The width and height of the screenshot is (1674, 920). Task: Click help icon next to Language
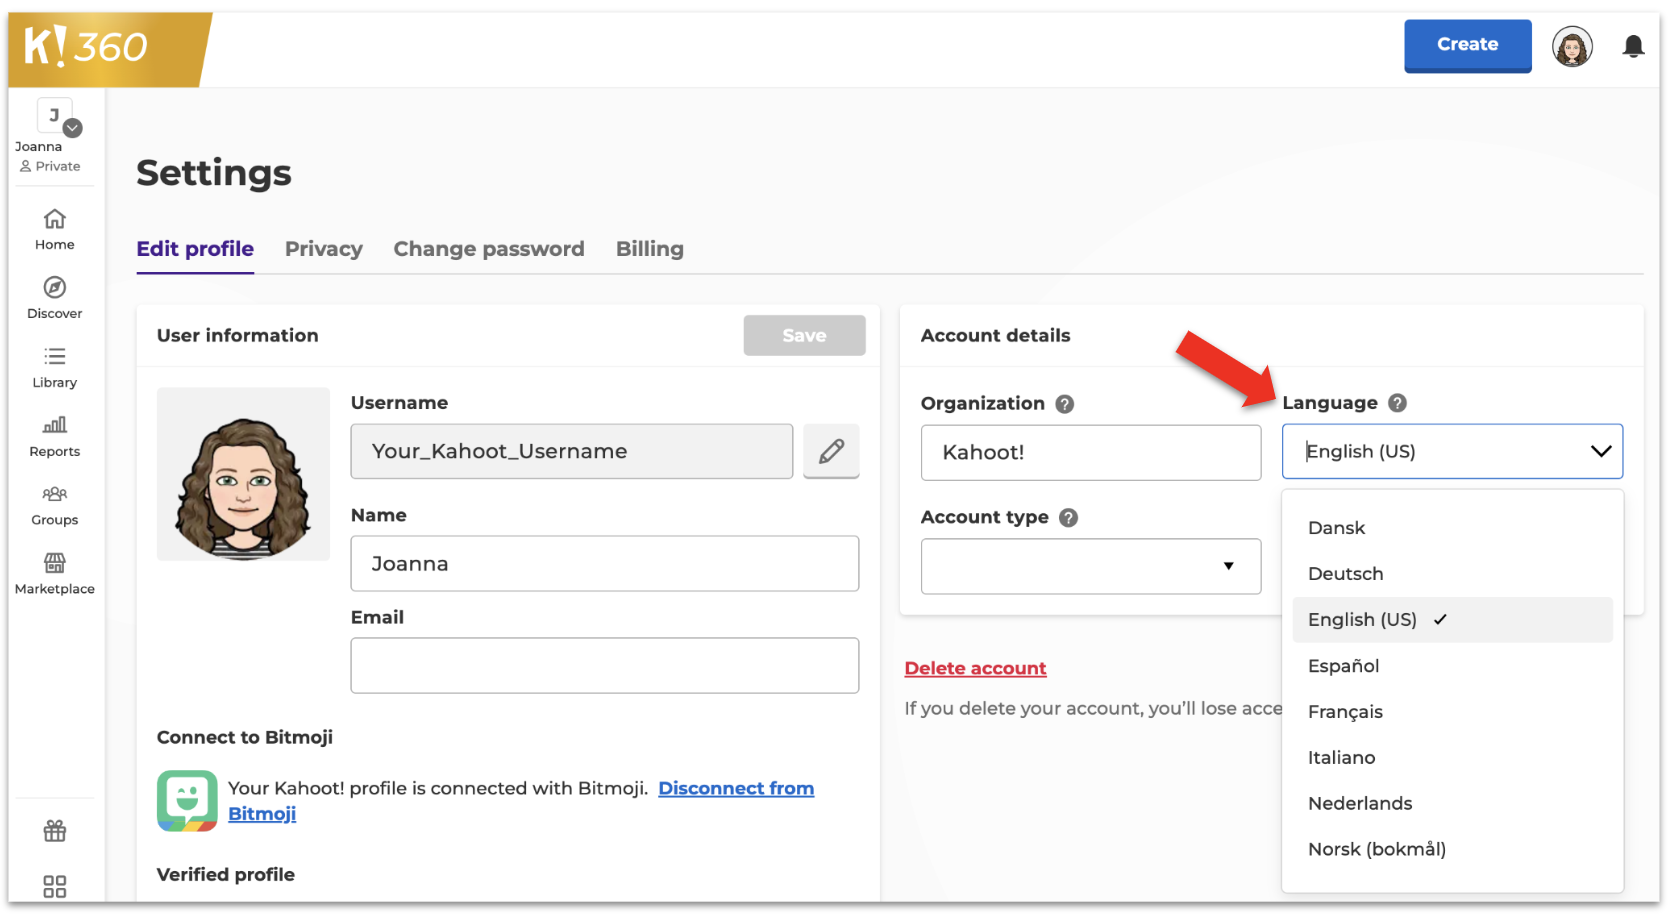tap(1397, 403)
